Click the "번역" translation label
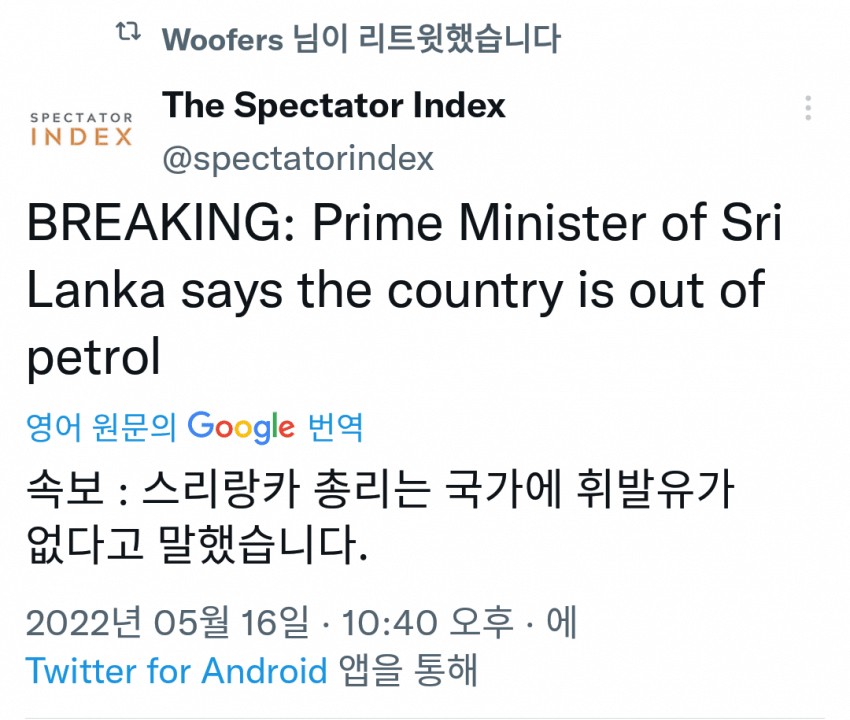 [336, 427]
